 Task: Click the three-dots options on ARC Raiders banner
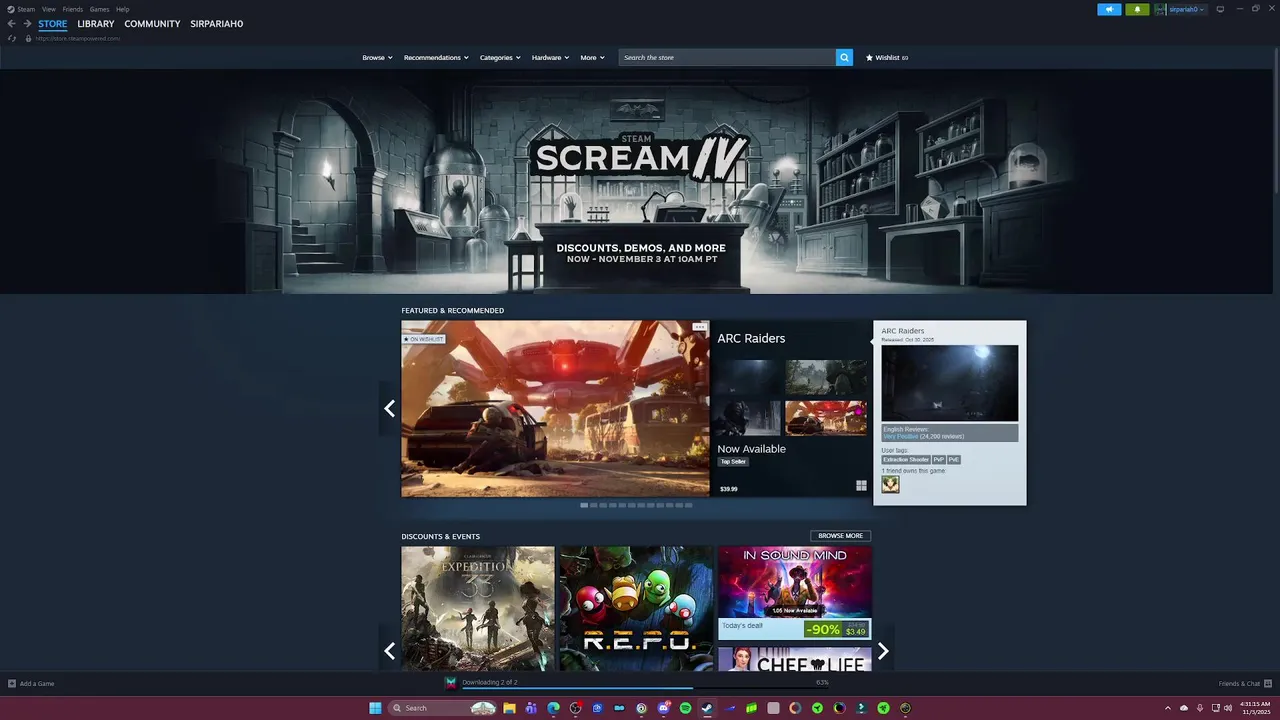pos(699,327)
